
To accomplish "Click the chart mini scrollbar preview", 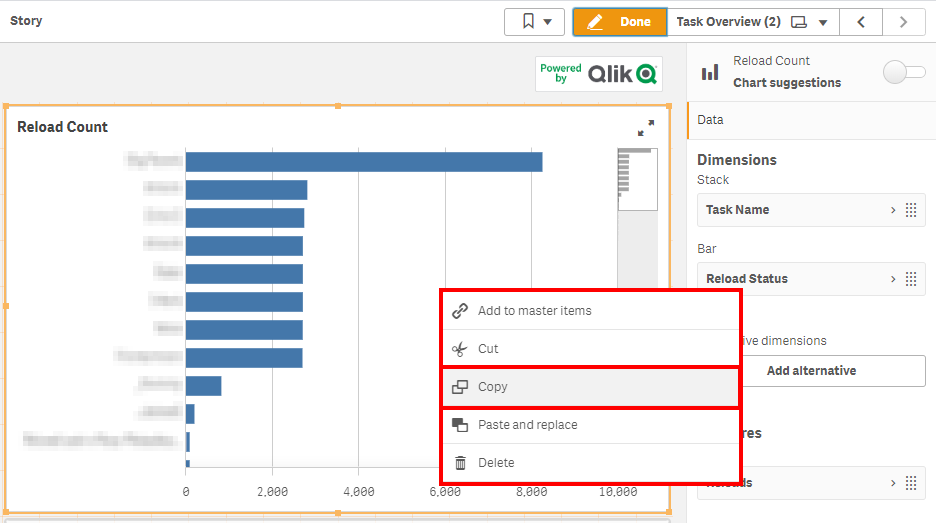I will [637, 178].
